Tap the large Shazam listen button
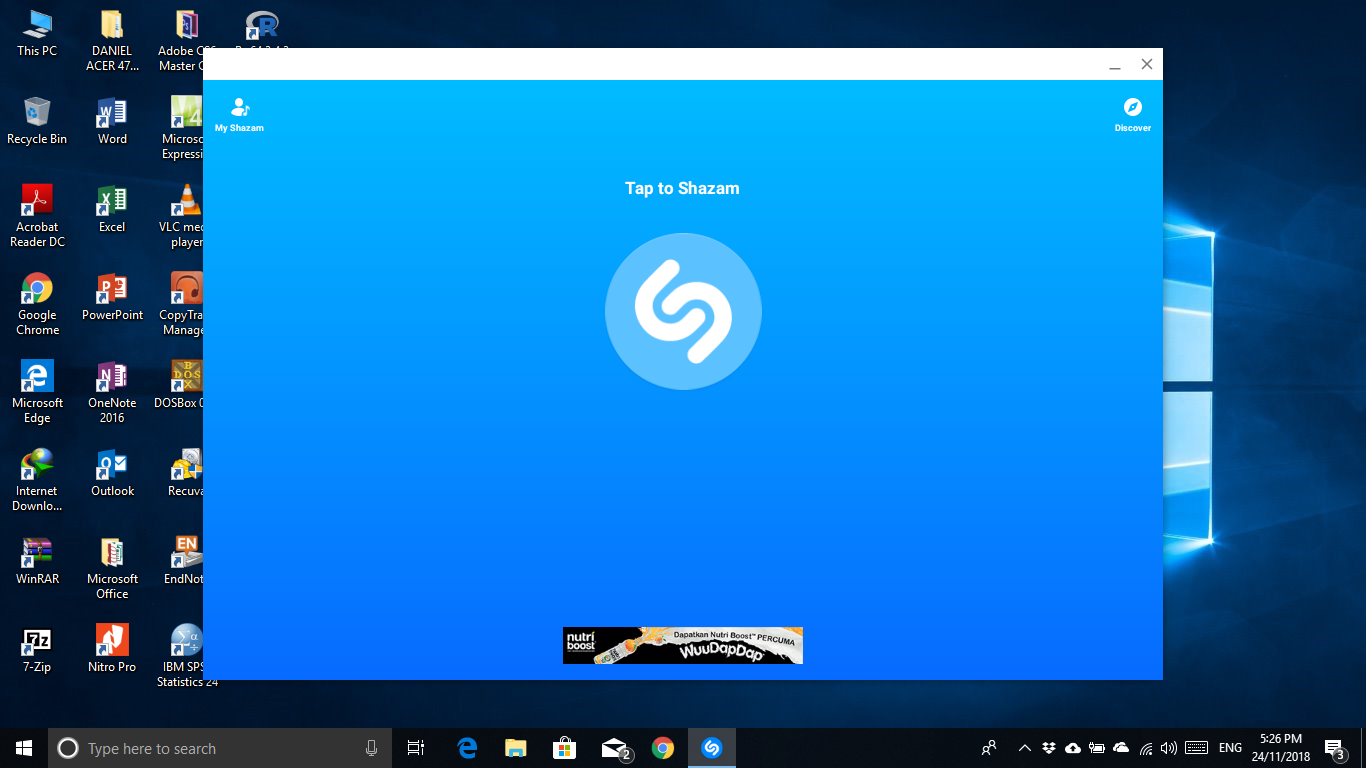Viewport: 1366px width, 768px height. point(683,312)
